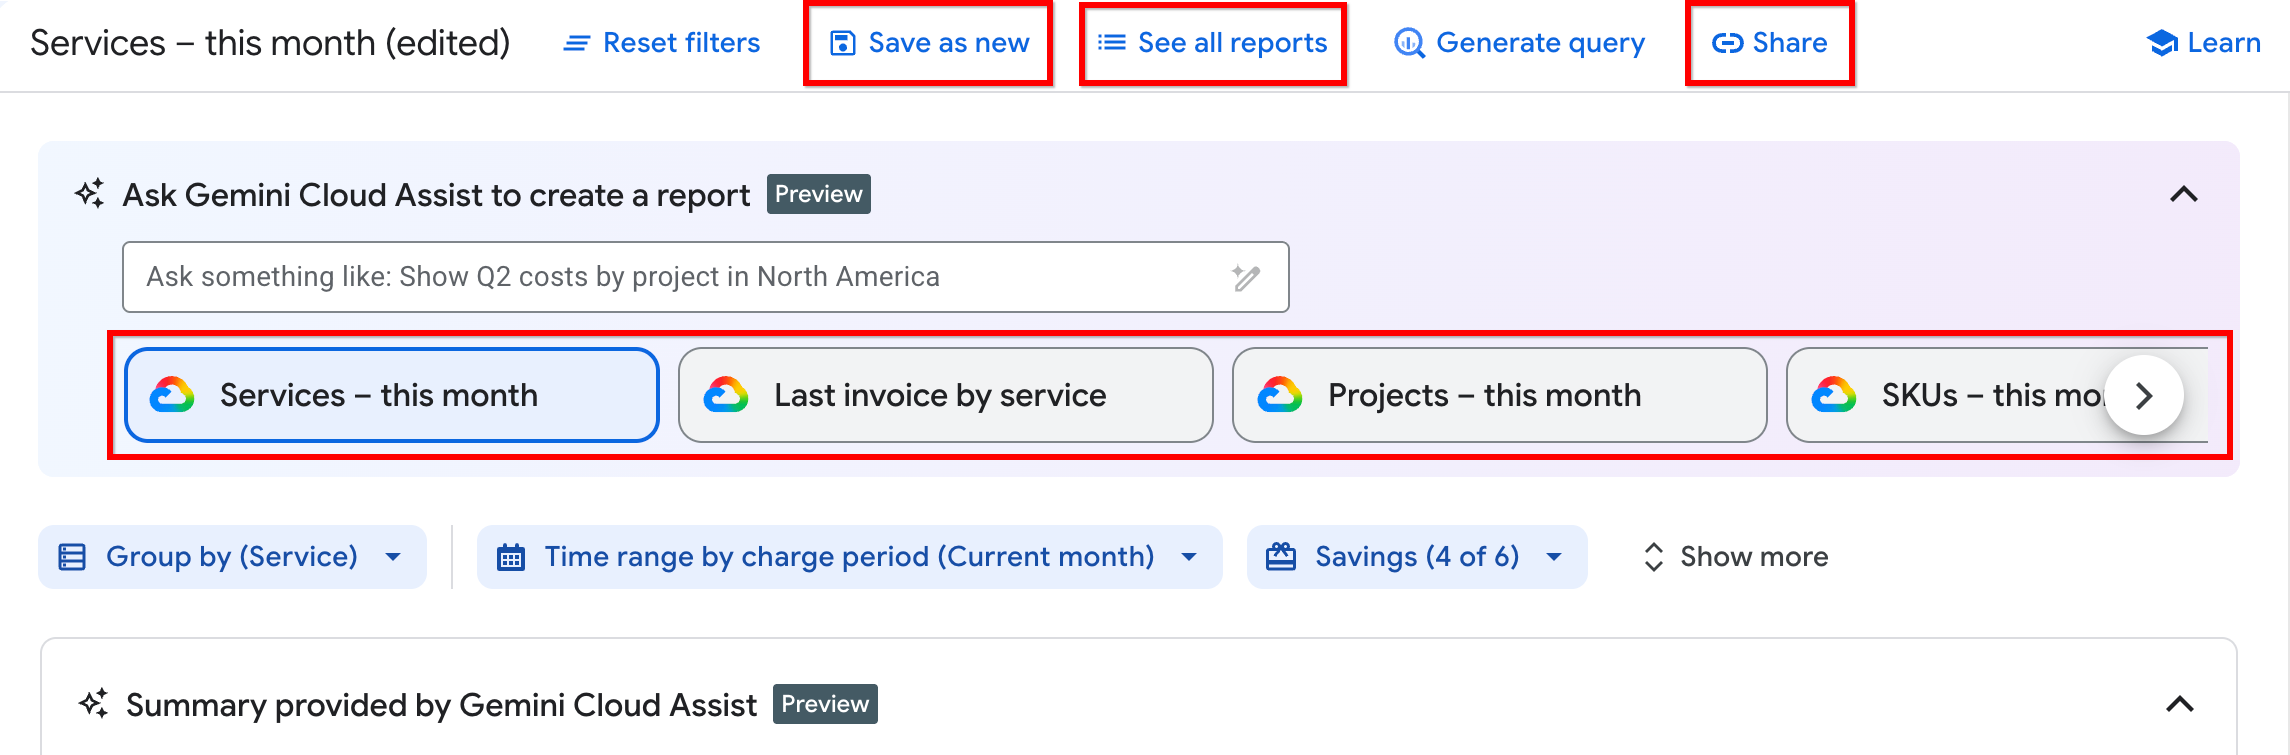Viewport: 2290px width, 755px height.
Task: Expand filters with Show more
Action: [1735, 557]
